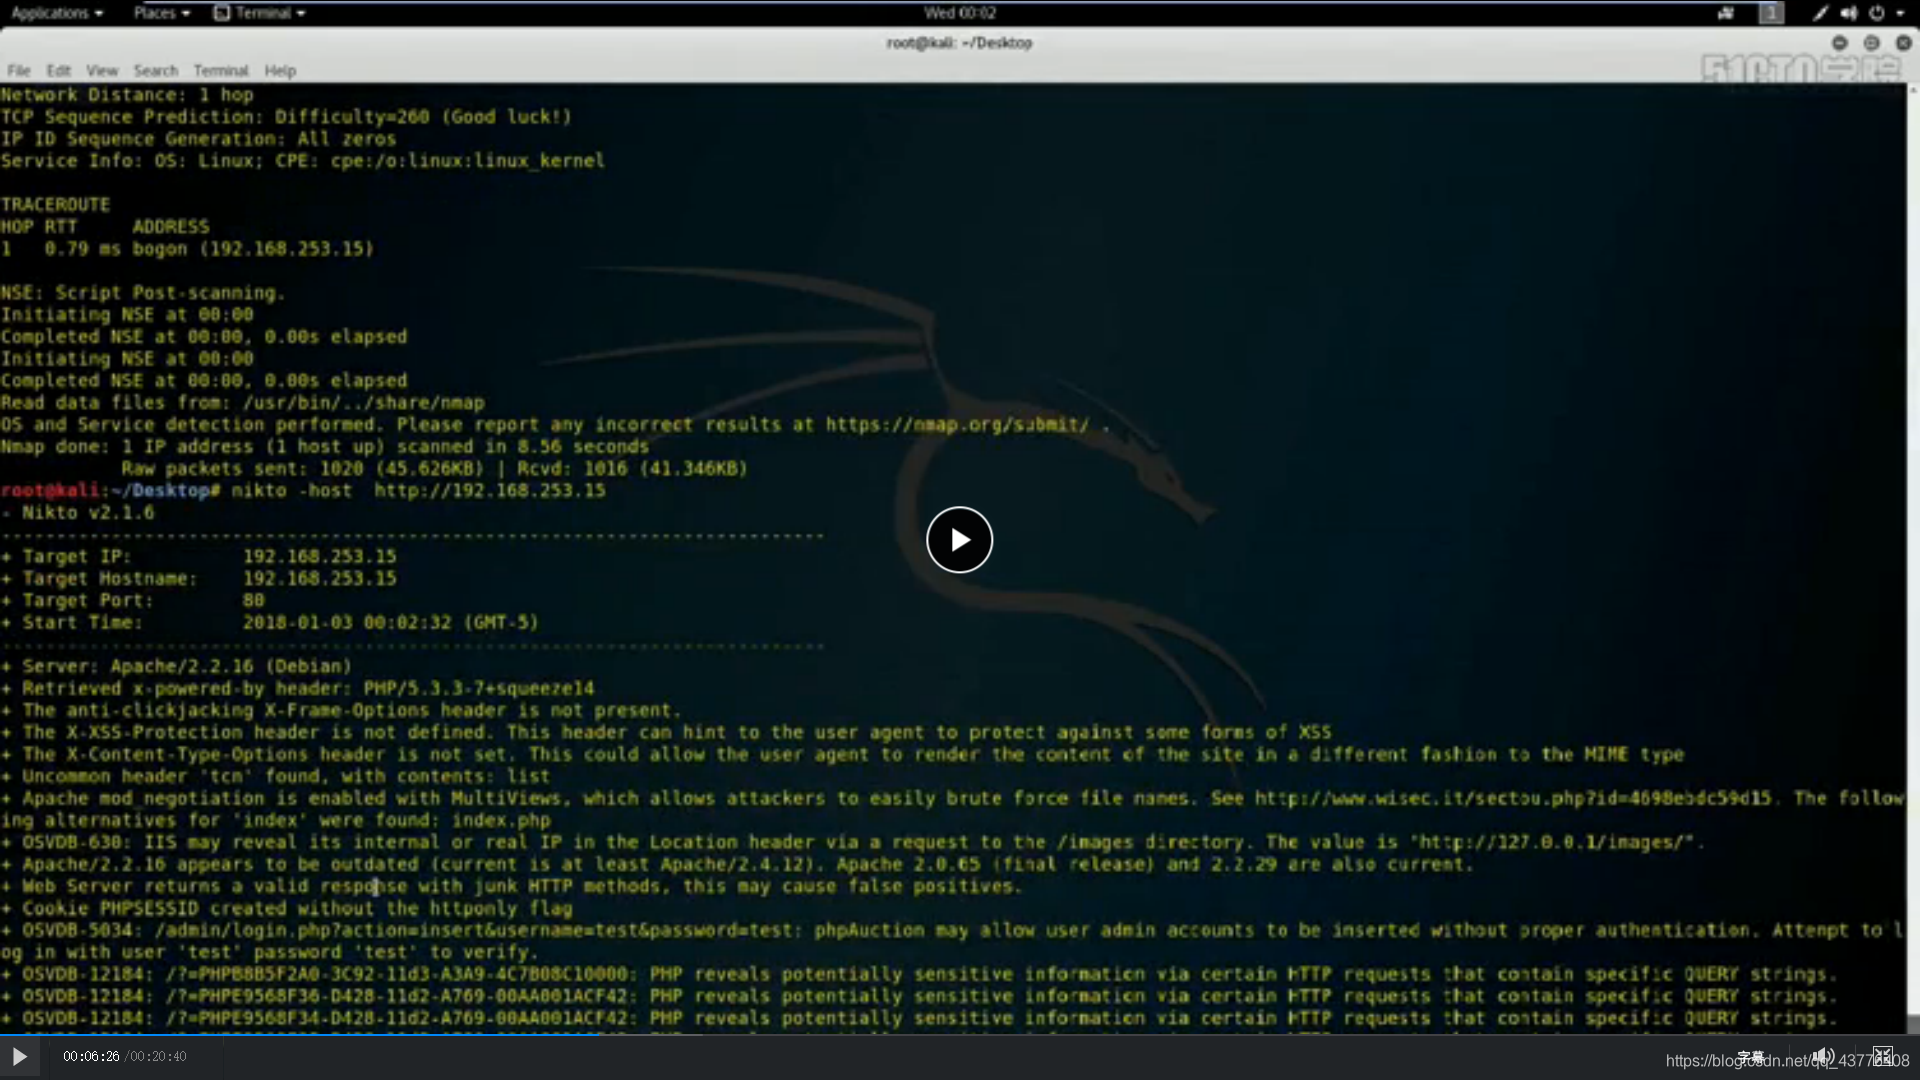Screen dimensions: 1920x1080
Task: Click the "OSVDB-630" line
Action: click(x=852, y=843)
